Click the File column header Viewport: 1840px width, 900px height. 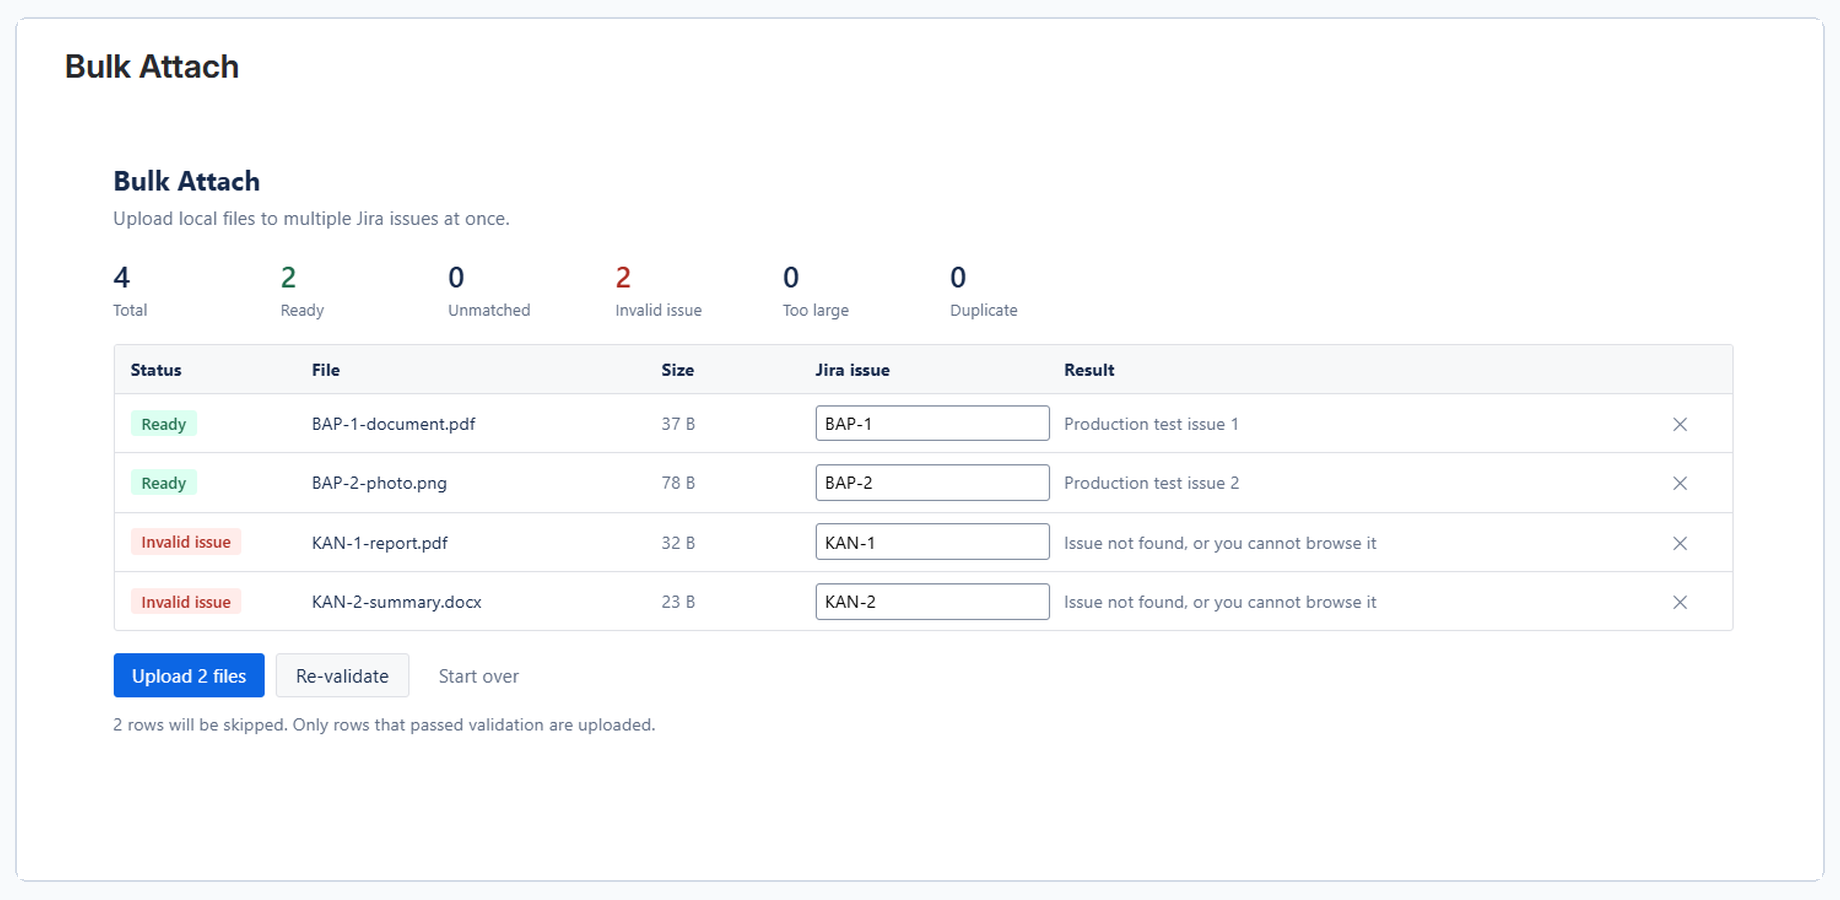326,370
